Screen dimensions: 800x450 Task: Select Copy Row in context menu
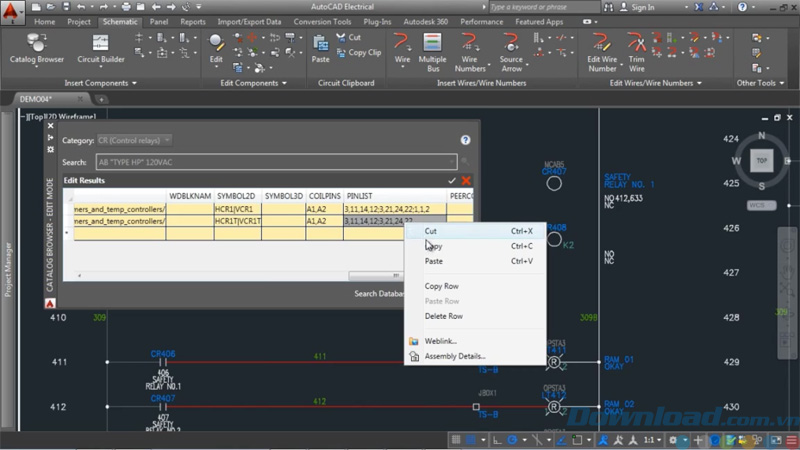[x=441, y=286]
